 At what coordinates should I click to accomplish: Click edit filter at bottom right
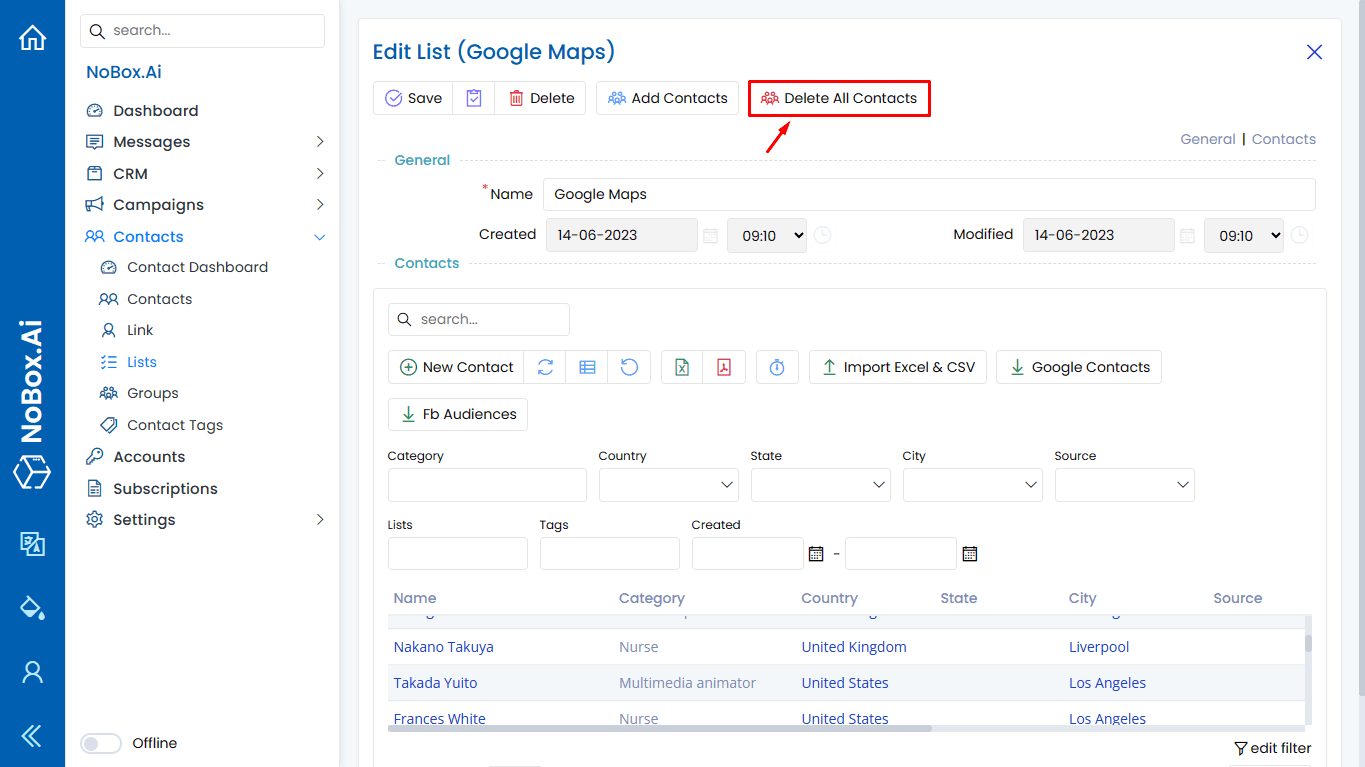click(x=1271, y=747)
